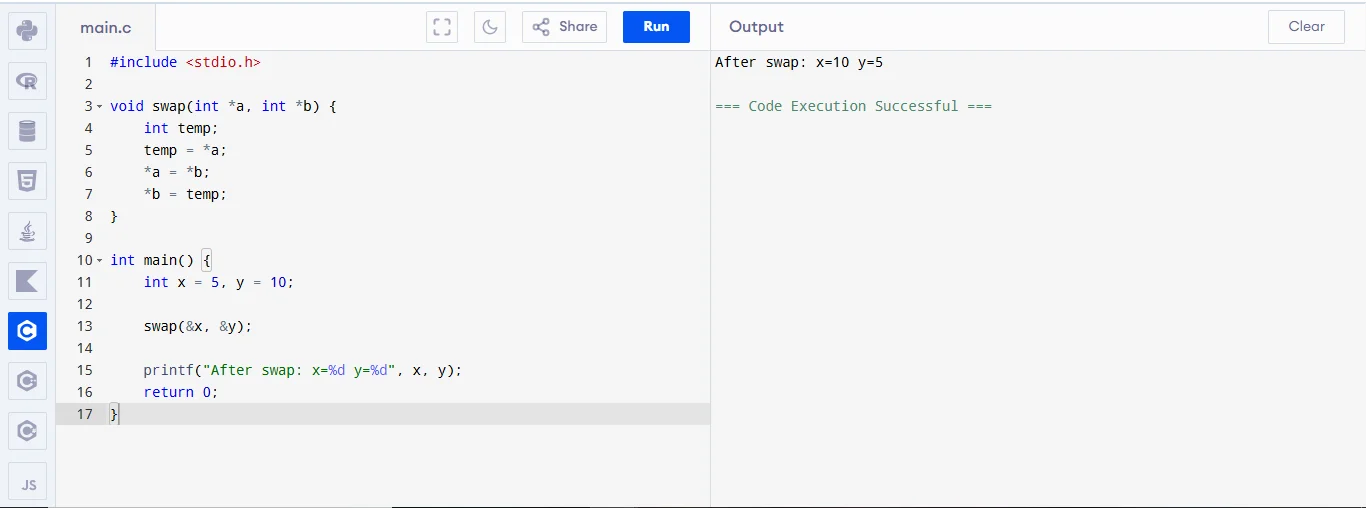This screenshot has width=1366, height=508.
Task: Click the 'return 0;' line
Action: pyautogui.click(x=181, y=392)
